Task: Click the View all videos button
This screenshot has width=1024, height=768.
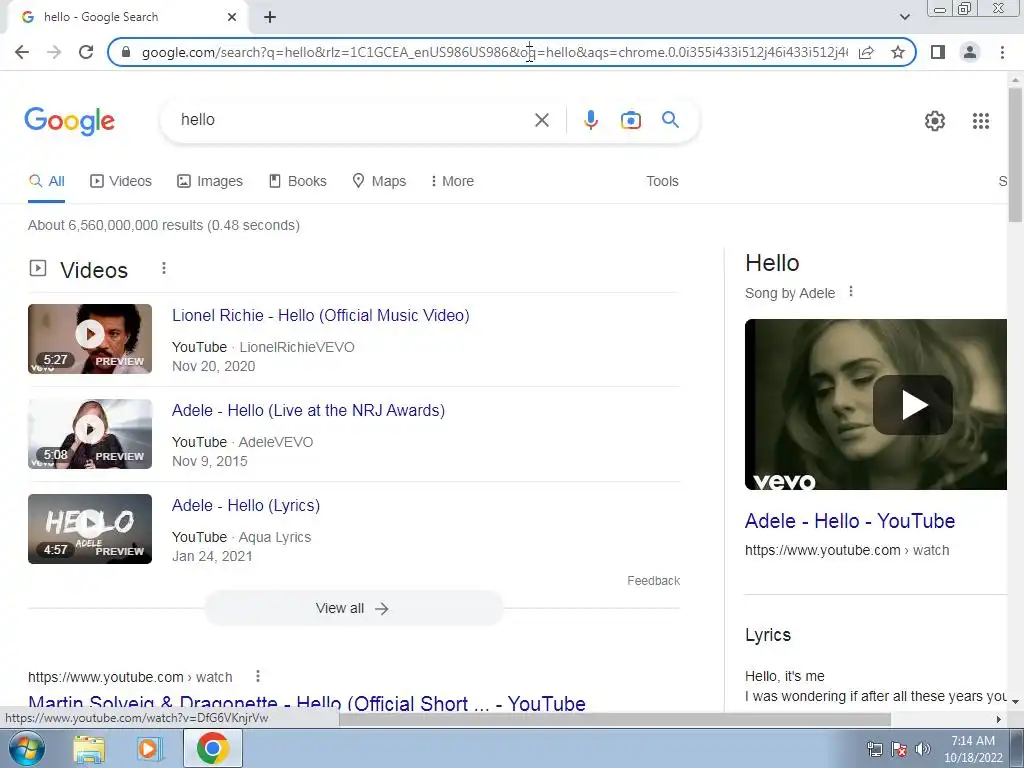Action: pos(353,609)
